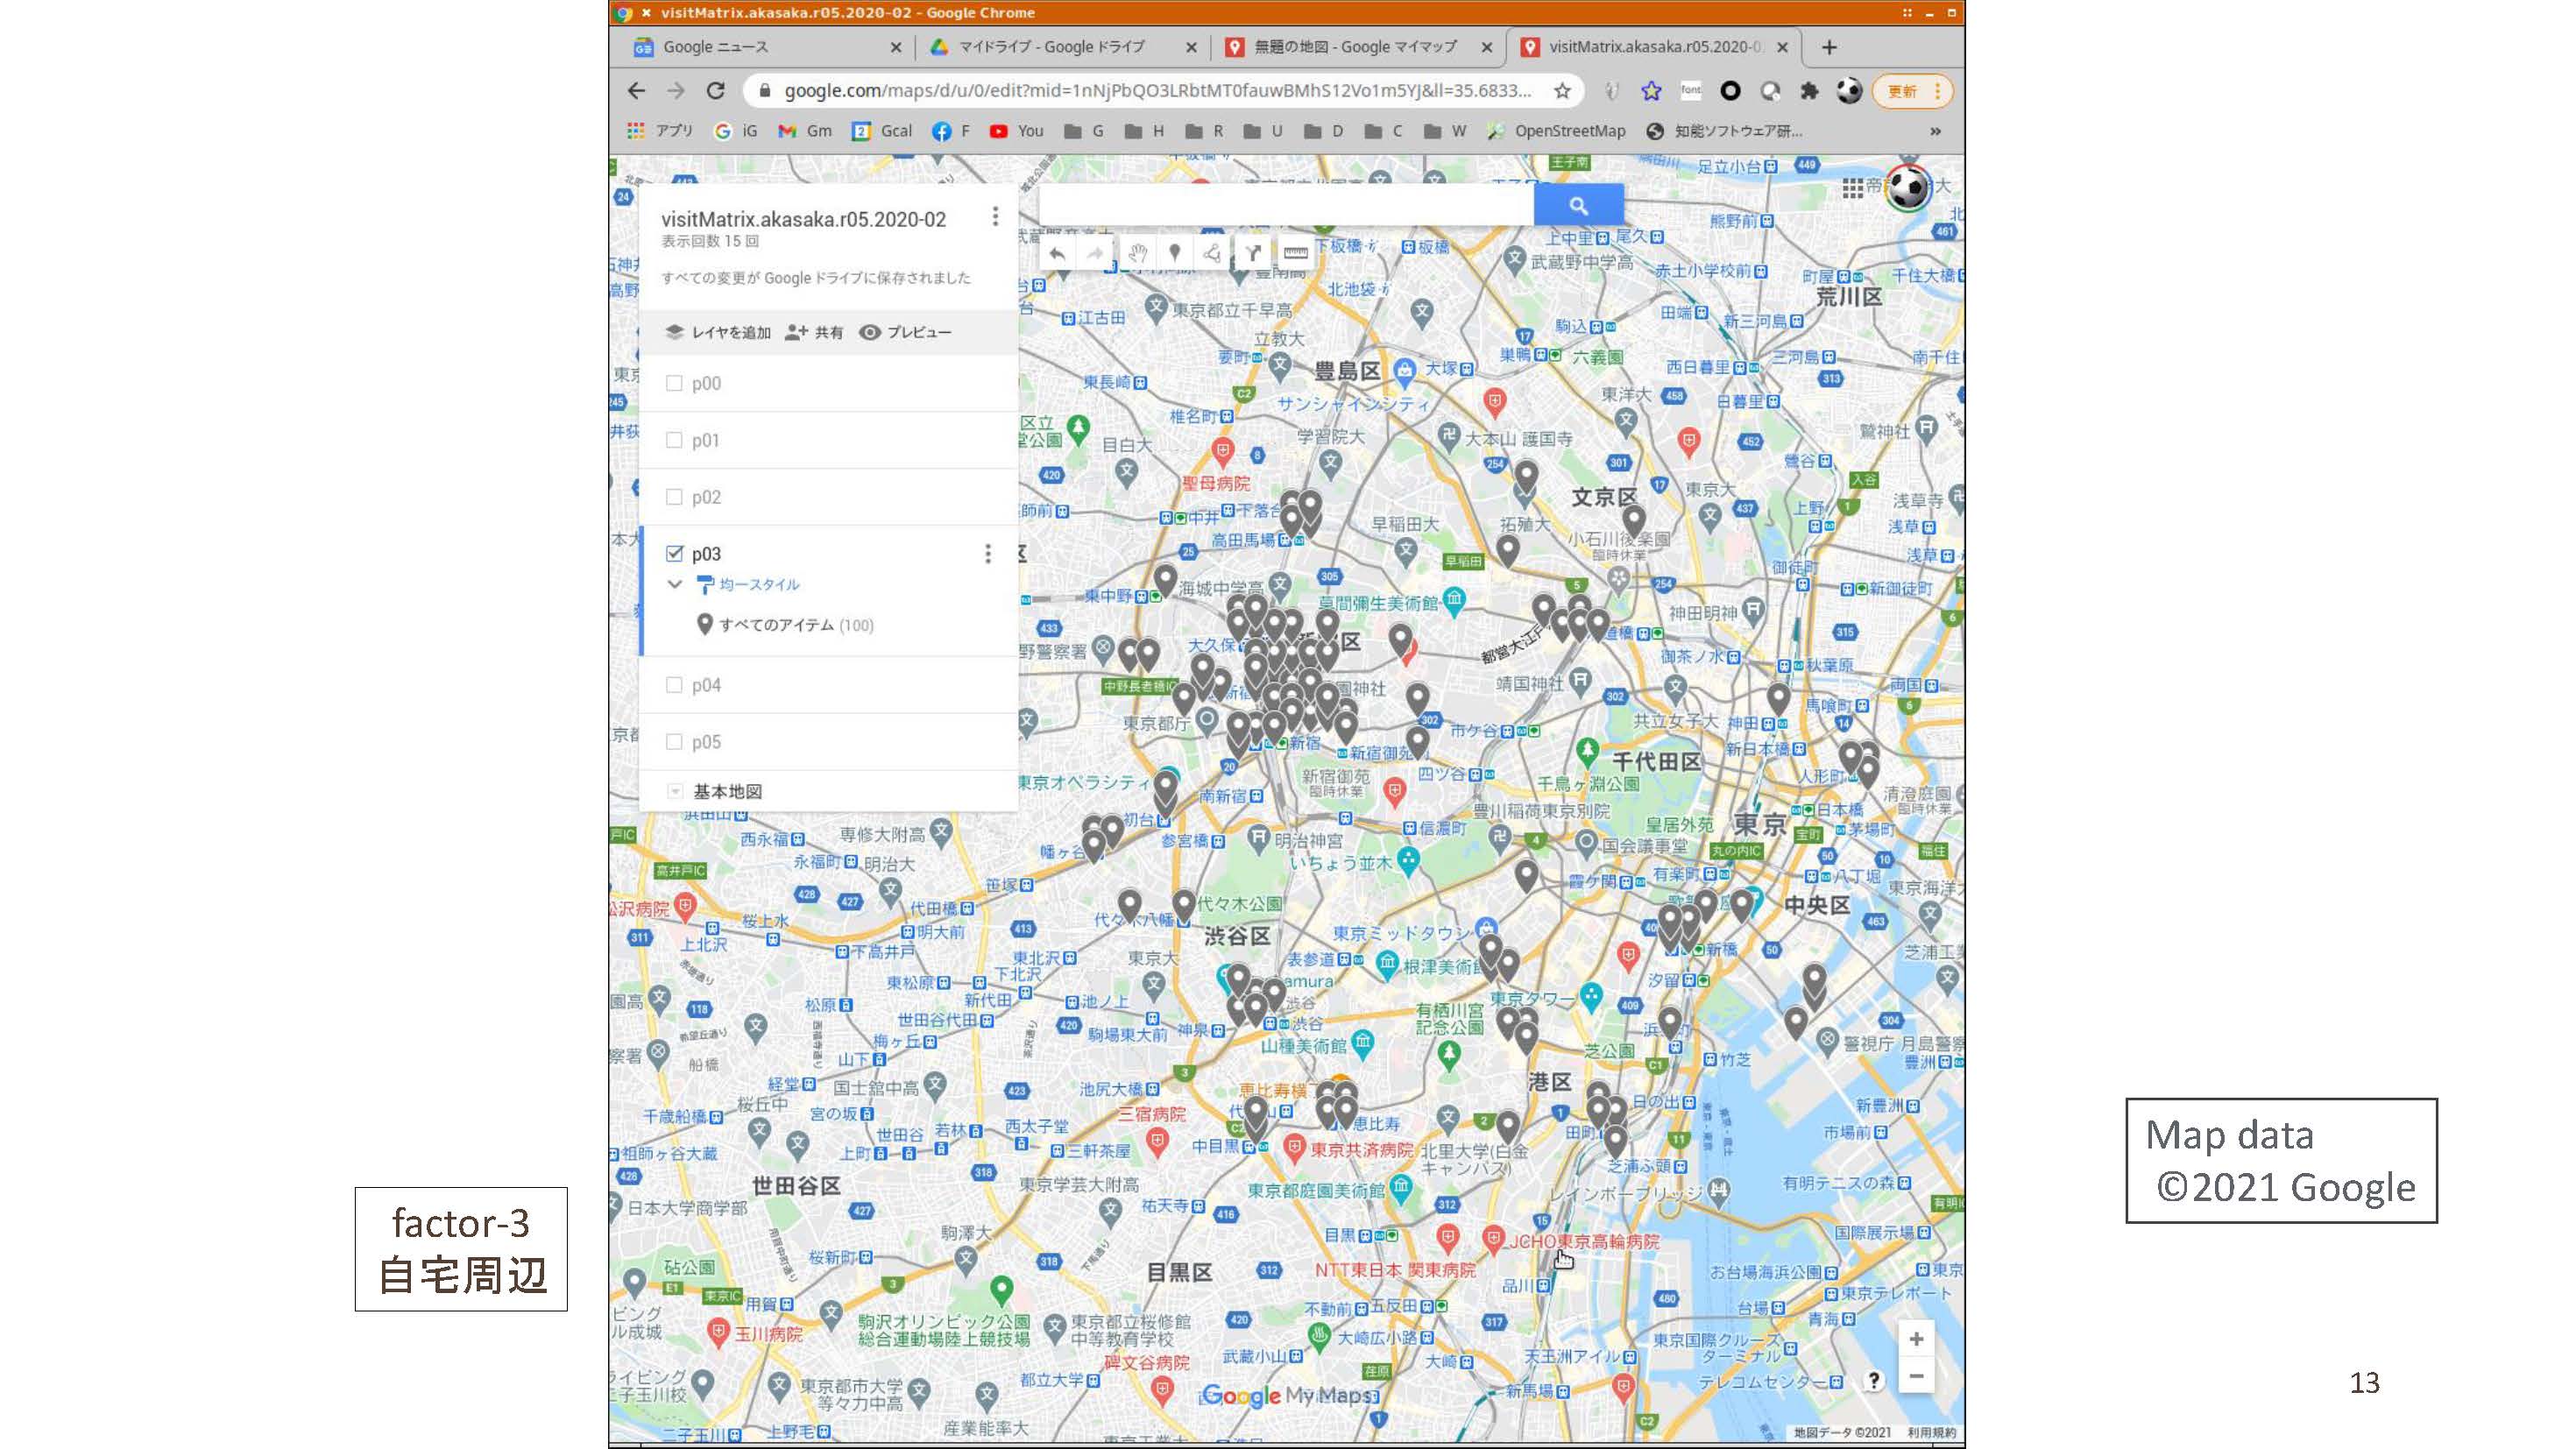2576x1449 pixels.
Task: Click the blue star extension icon
Action: tap(1651, 91)
